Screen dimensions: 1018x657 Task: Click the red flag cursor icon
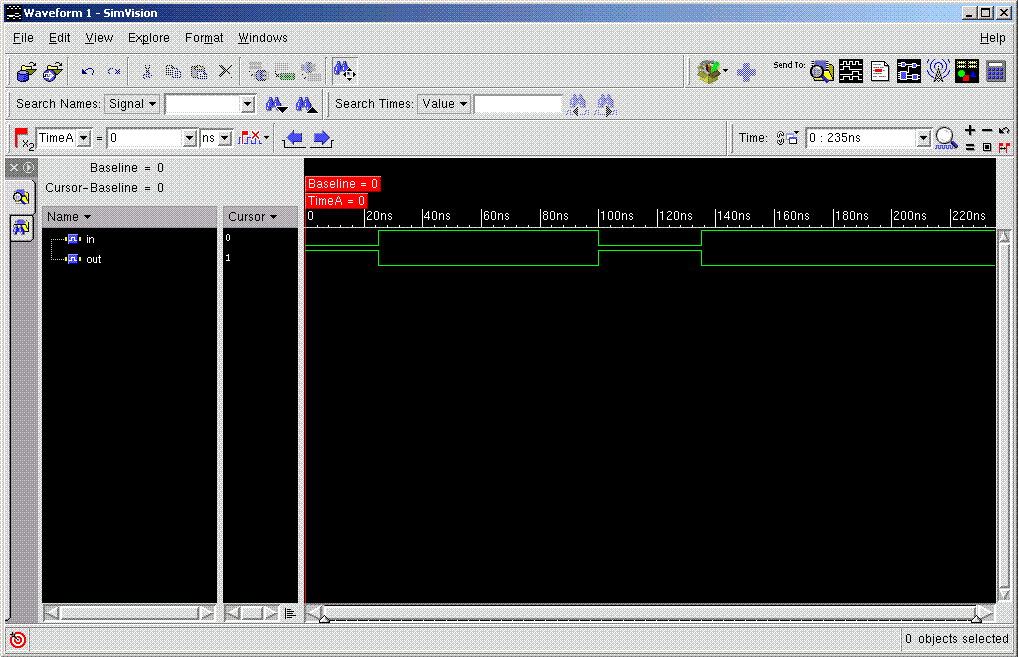tap(23, 138)
